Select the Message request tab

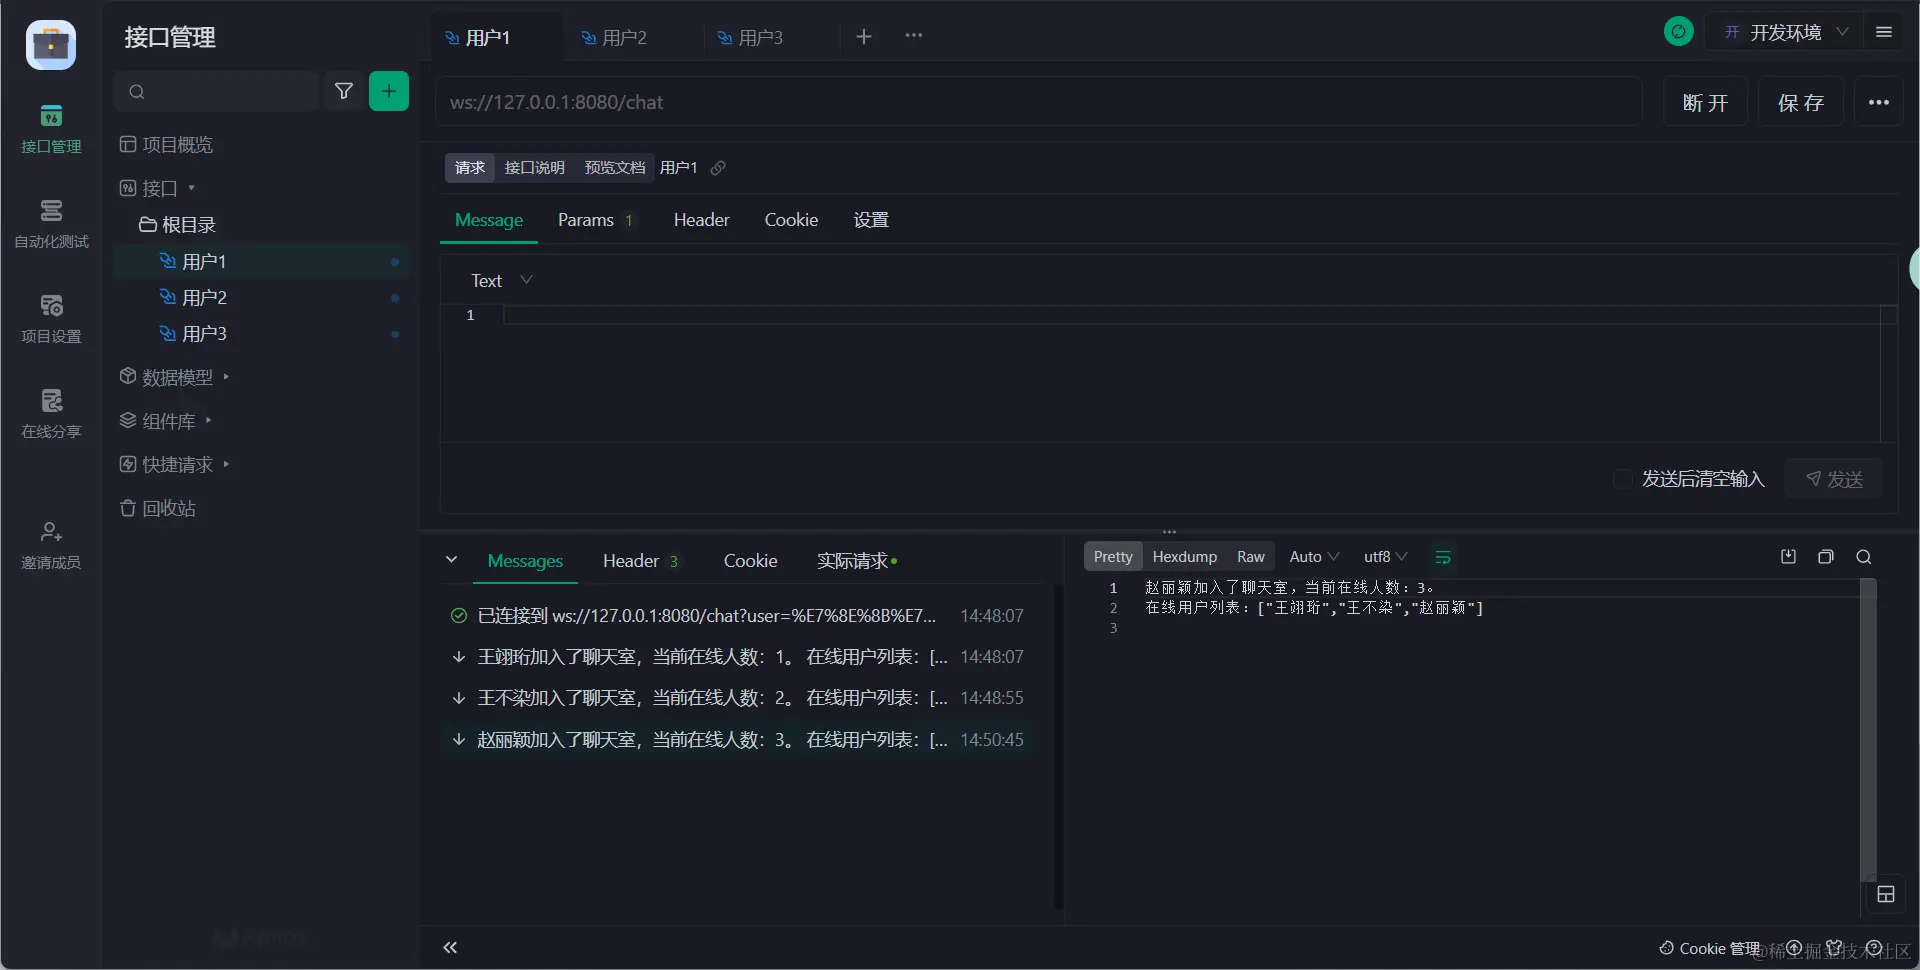pyautogui.click(x=489, y=220)
